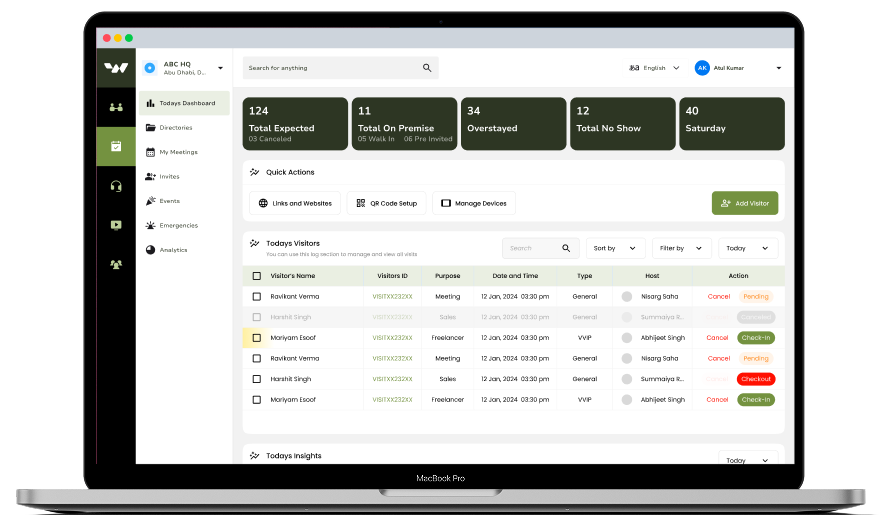887x520 pixels.
Task: Click VISITXX232XX ID in first Ravikant Verma row
Action: pyautogui.click(x=393, y=296)
